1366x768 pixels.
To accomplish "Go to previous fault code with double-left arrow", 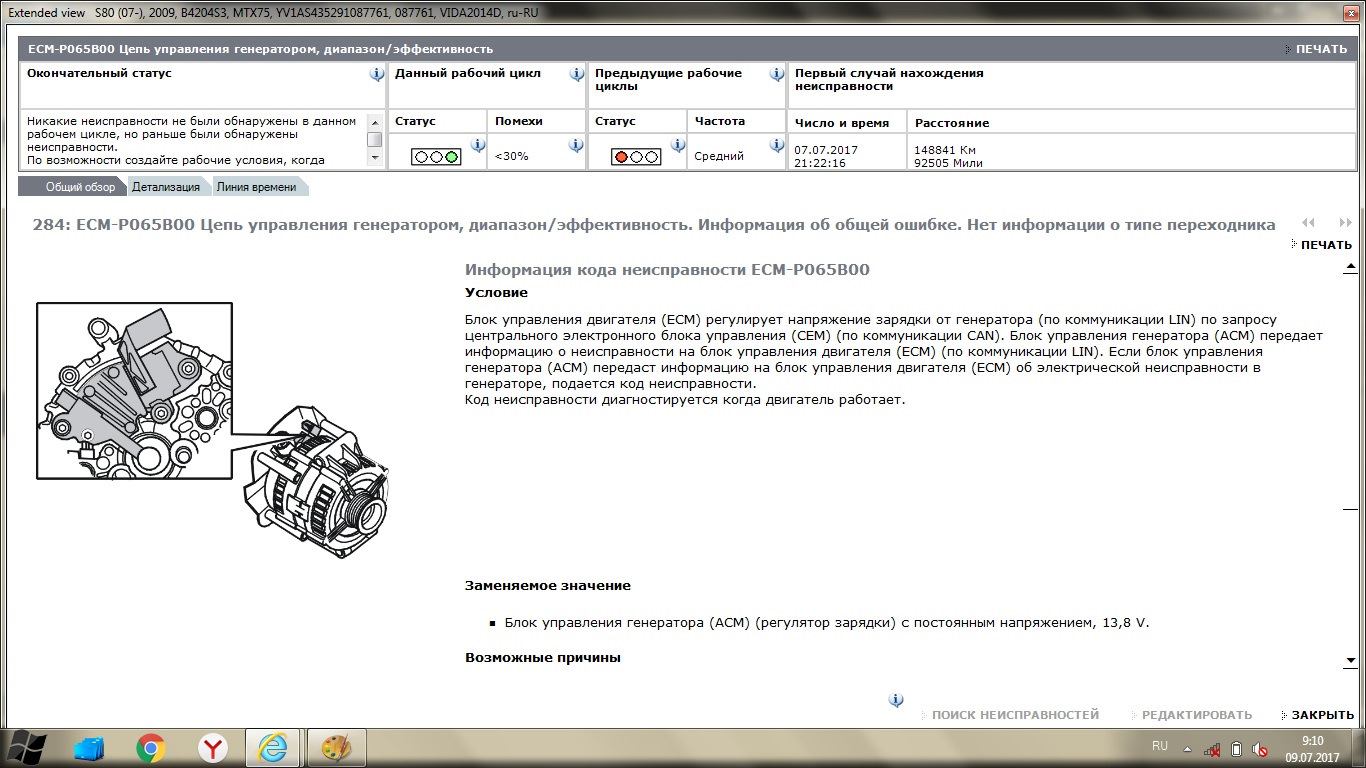I will coord(1308,224).
